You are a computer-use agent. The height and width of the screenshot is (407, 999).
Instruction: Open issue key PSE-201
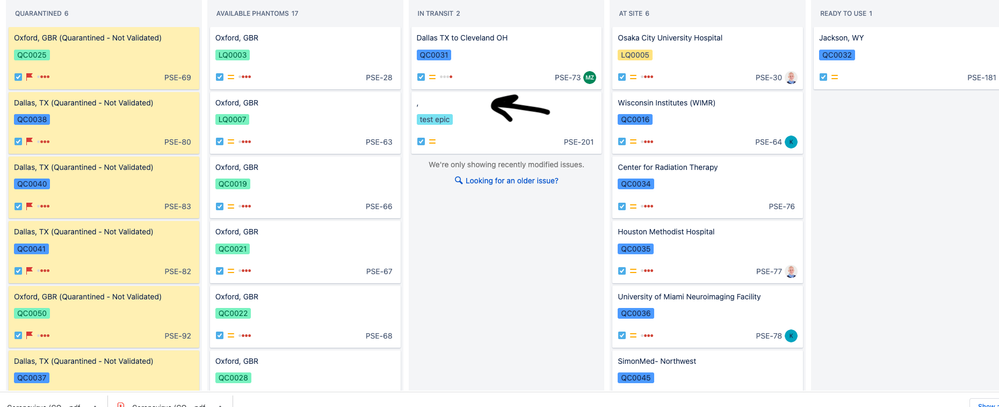click(x=579, y=142)
